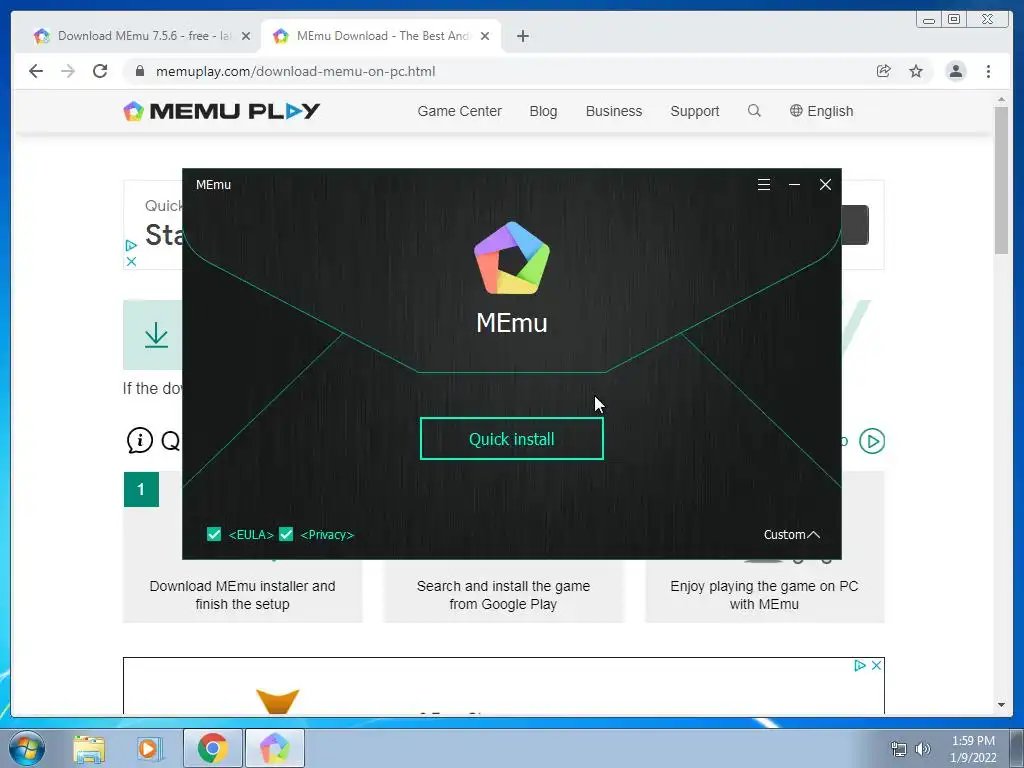Open the volume speaker tray icon
This screenshot has width=1024, height=768.
923,749
